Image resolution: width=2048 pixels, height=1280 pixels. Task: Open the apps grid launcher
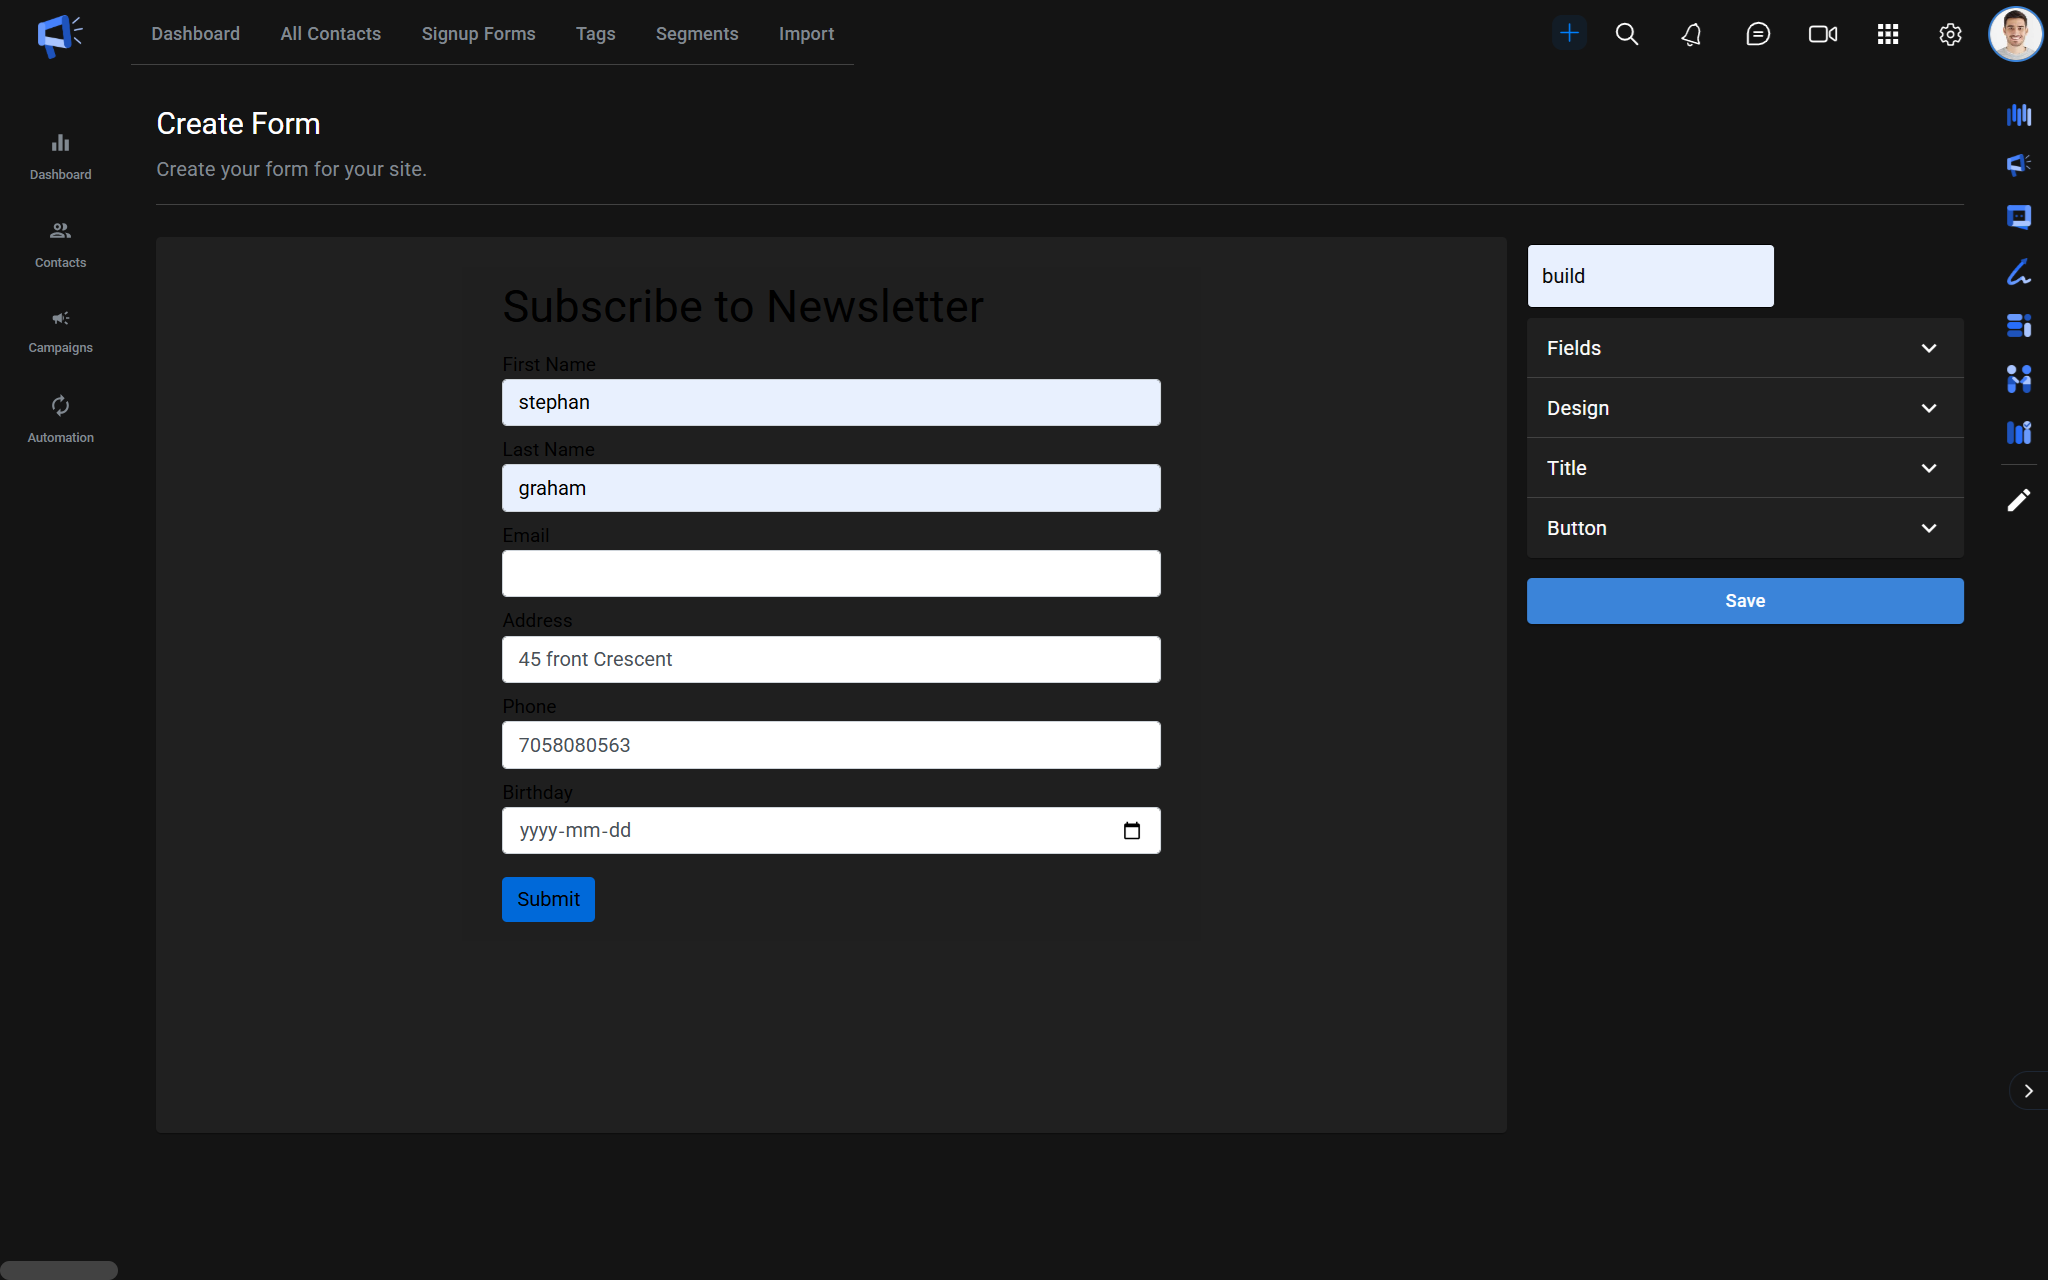pyautogui.click(x=1888, y=34)
